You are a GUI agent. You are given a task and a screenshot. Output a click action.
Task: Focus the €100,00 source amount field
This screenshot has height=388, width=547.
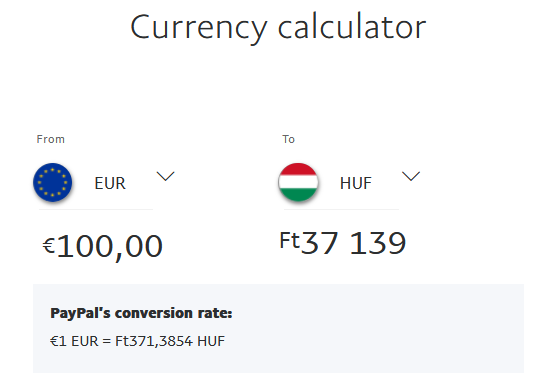[x=103, y=246]
